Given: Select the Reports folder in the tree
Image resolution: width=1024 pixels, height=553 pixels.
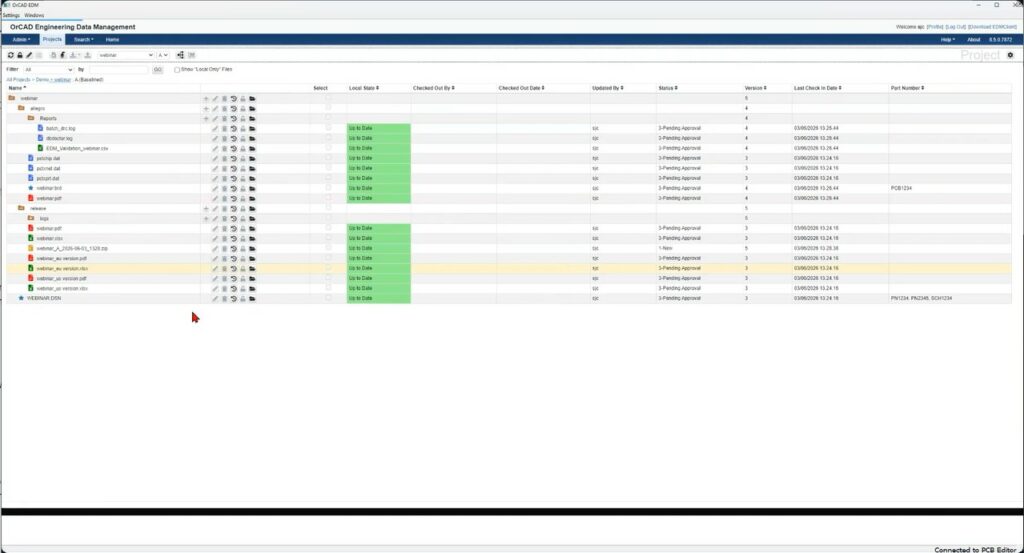Looking at the screenshot, I should [x=48, y=119].
